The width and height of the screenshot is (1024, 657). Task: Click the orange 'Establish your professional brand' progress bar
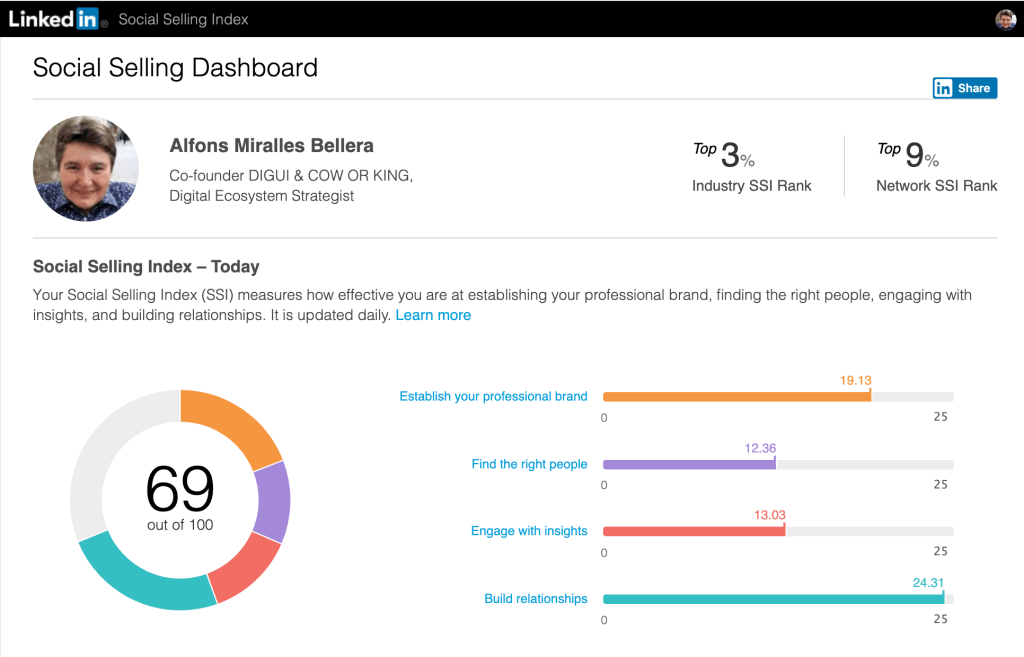tap(735, 396)
